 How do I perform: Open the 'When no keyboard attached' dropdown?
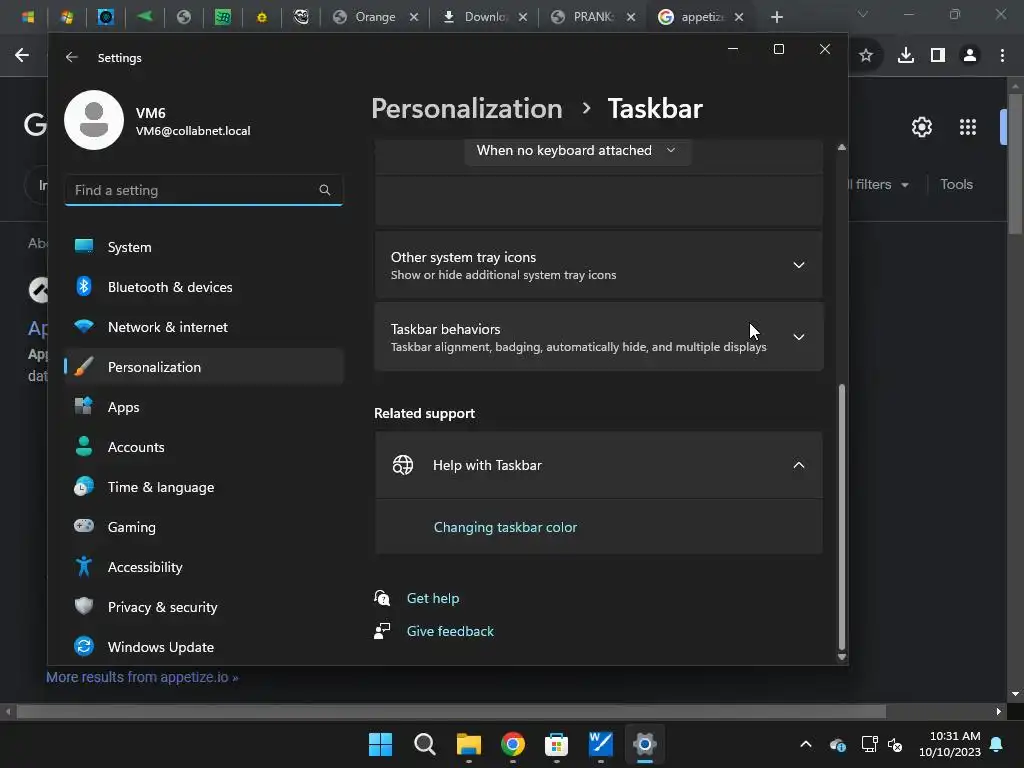pos(577,151)
